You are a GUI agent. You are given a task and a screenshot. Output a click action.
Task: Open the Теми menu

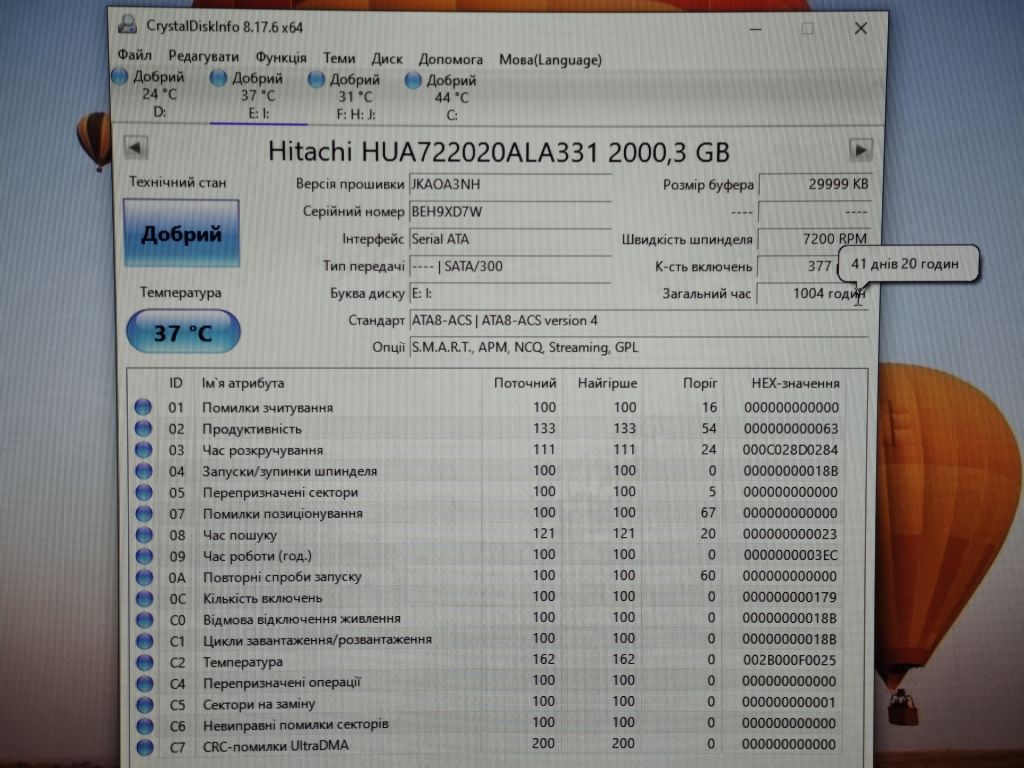click(339, 57)
